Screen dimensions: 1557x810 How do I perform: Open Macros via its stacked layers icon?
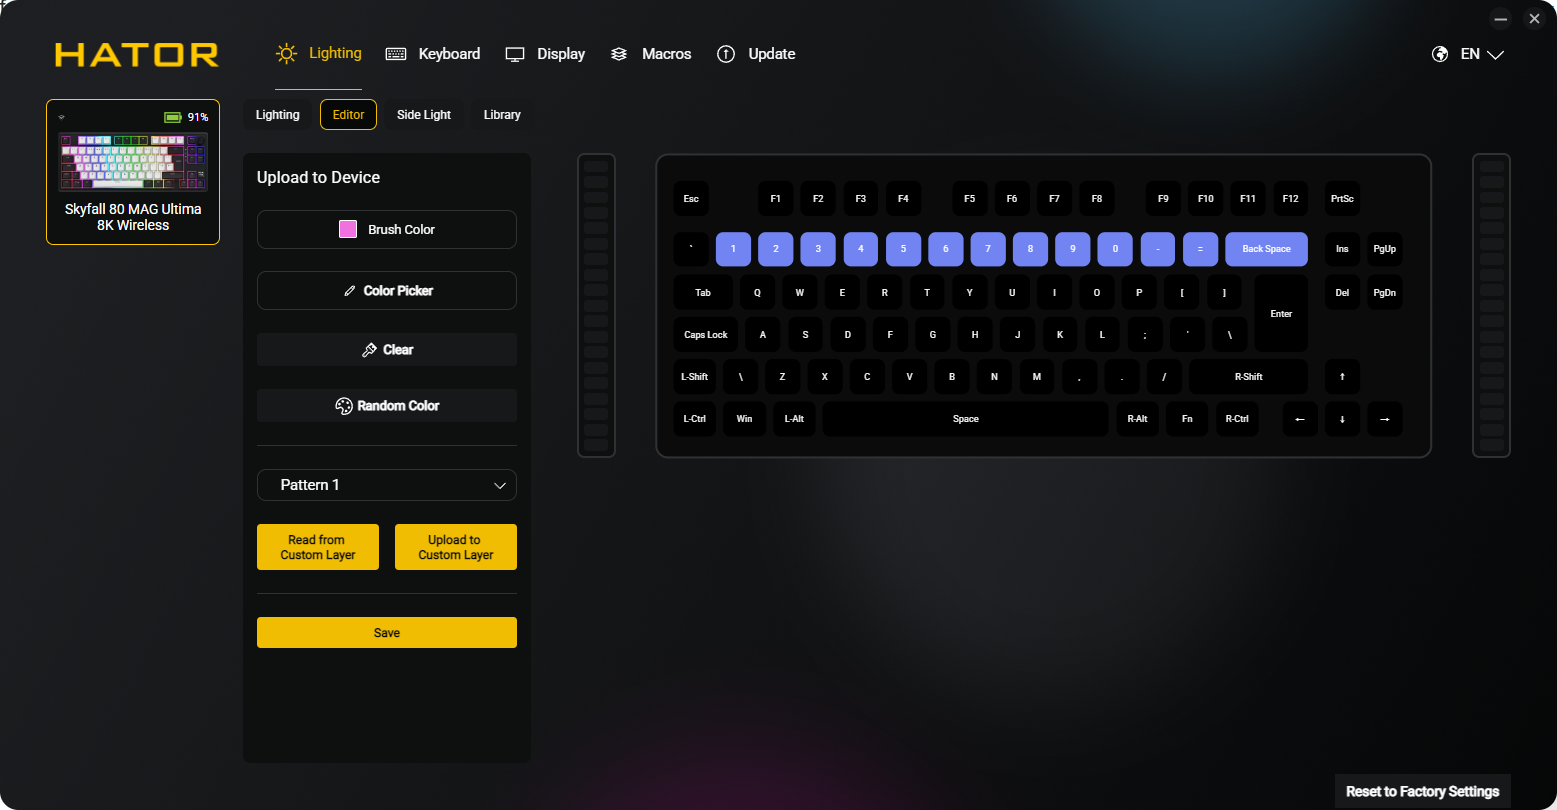point(619,54)
